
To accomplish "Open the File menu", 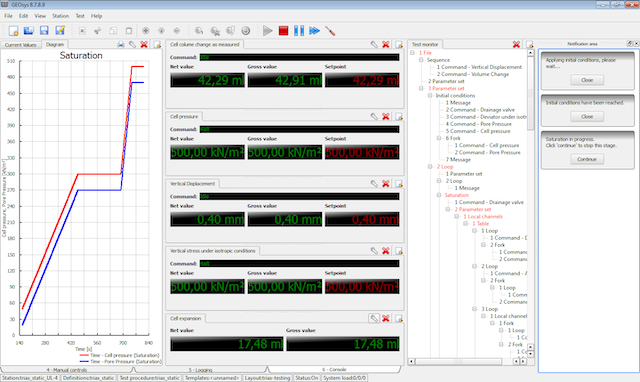I will pyautogui.click(x=8, y=16).
